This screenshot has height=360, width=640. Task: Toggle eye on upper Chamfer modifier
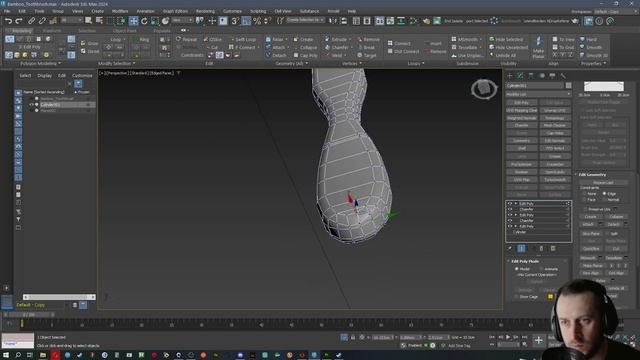pyautogui.click(x=510, y=209)
